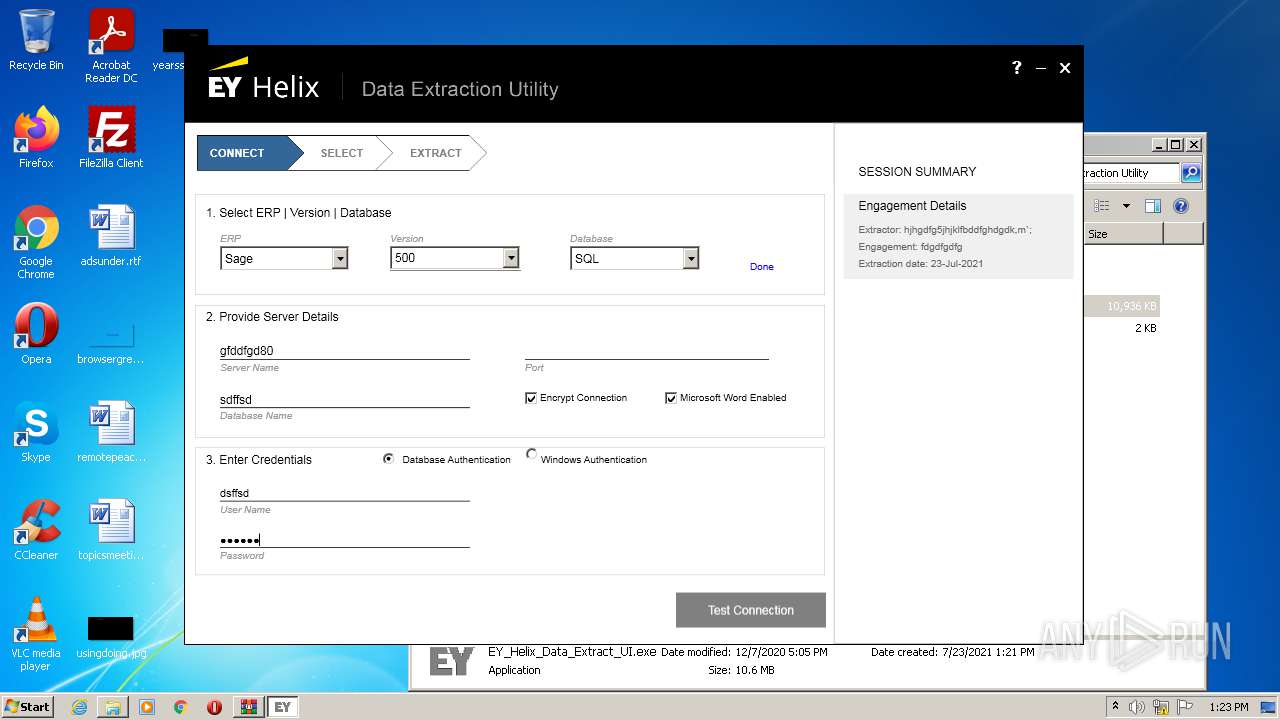
Task: Launch Opera from the desktop
Action: pyautogui.click(x=36, y=334)
